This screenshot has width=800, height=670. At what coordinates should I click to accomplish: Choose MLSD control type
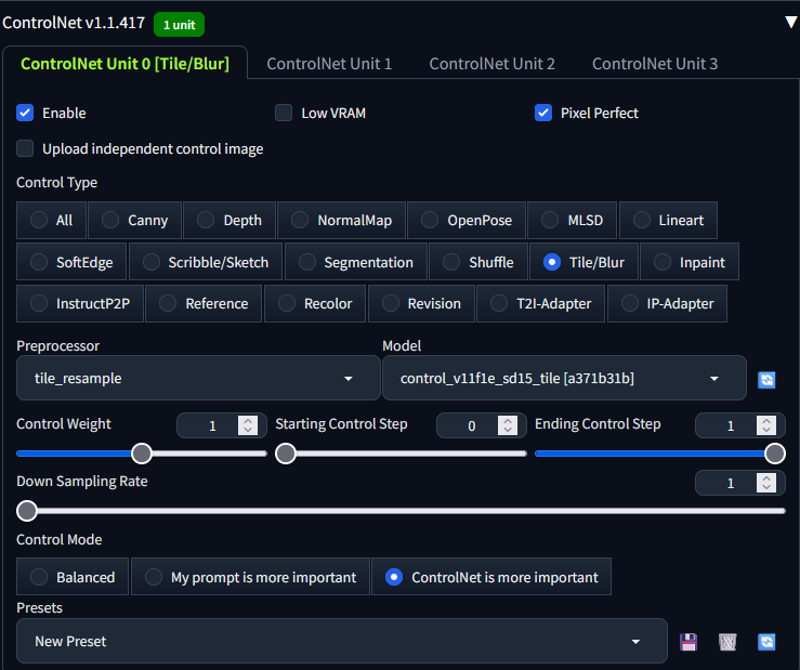(572, 220)
